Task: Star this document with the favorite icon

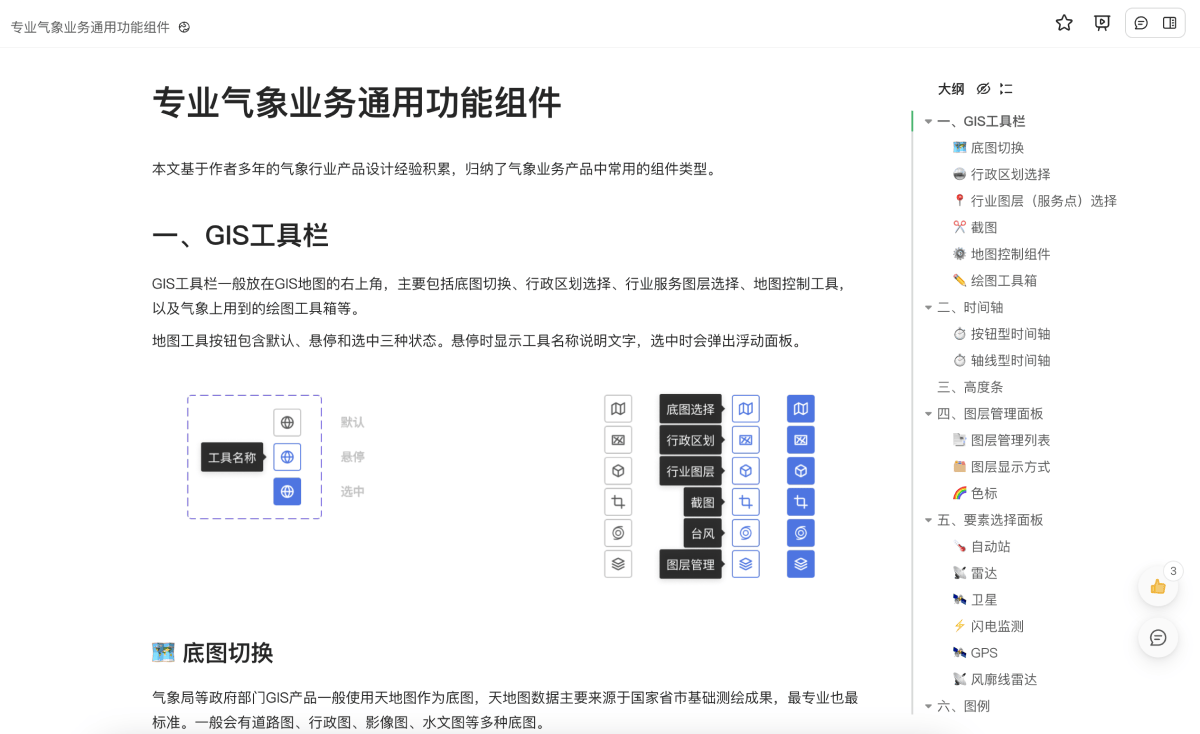Action: (x=1064, y=23)
